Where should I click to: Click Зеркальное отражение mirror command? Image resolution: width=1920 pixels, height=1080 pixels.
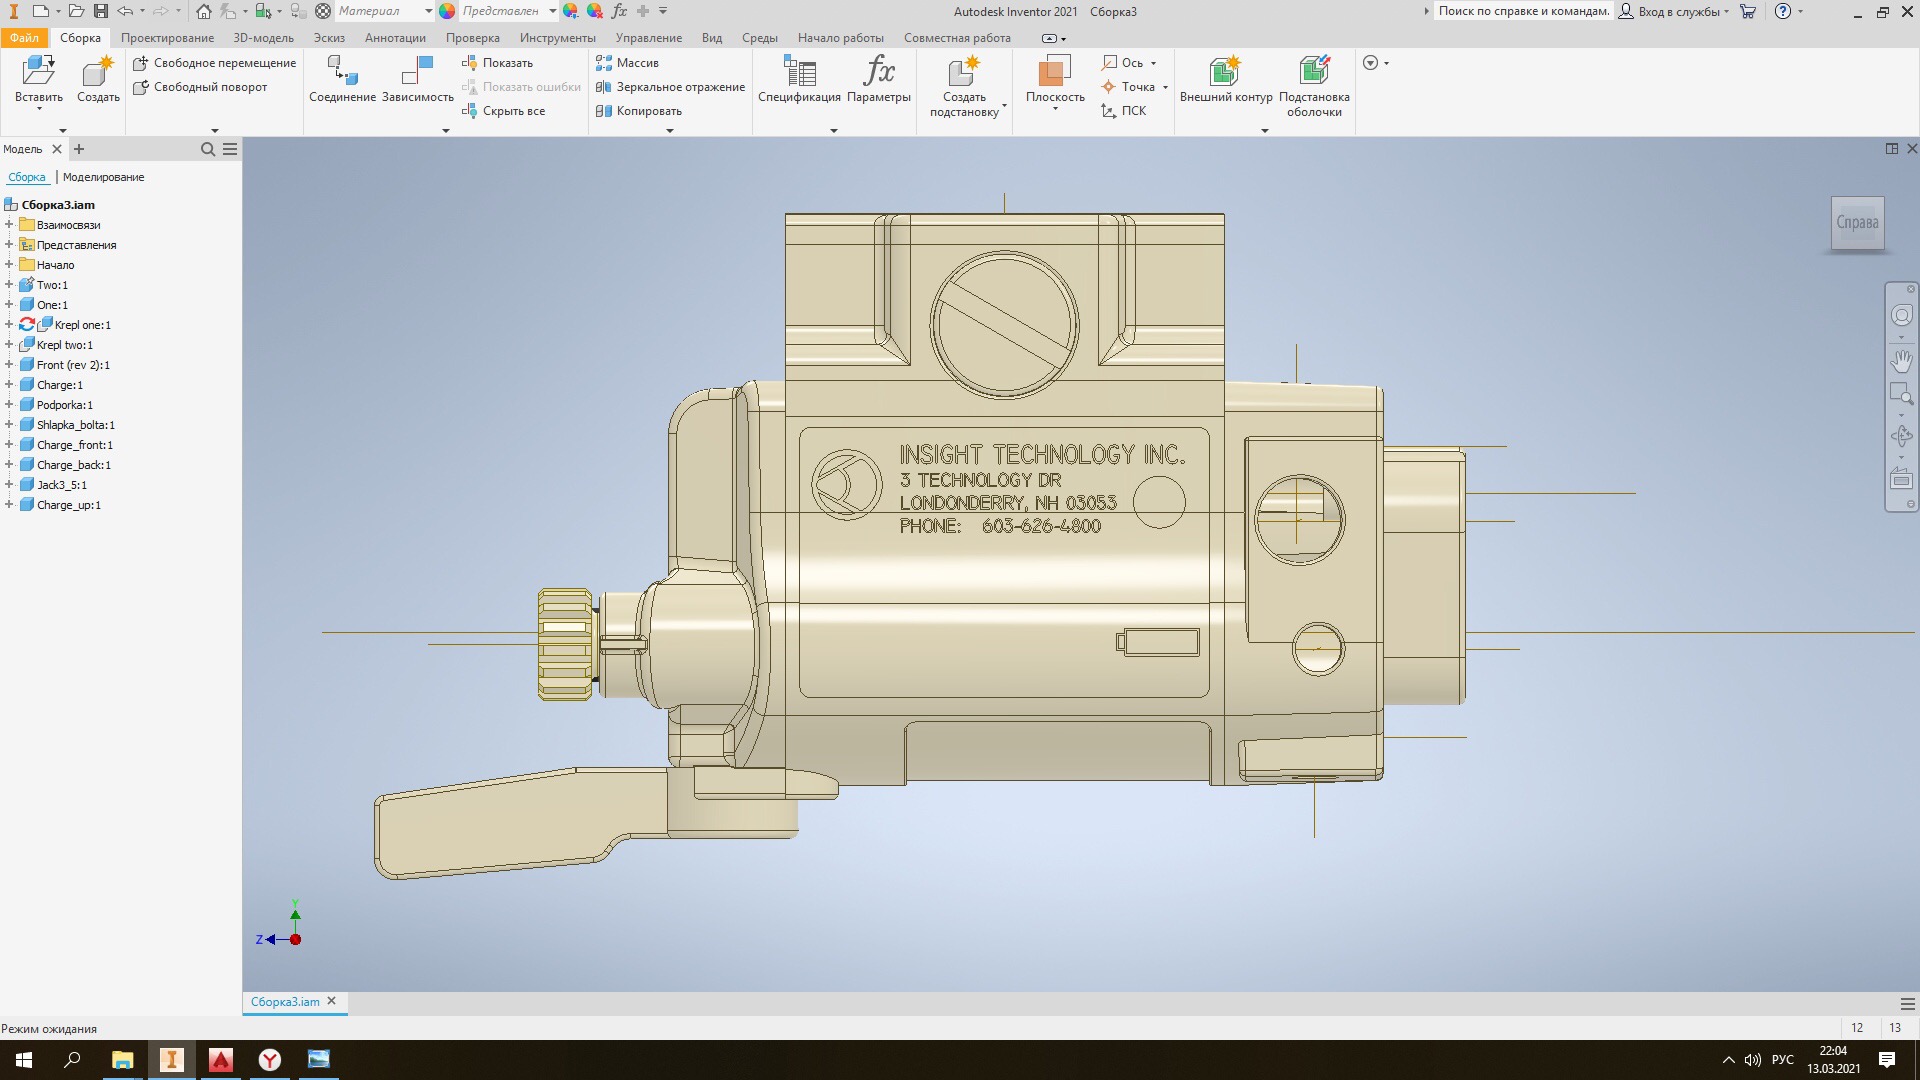click(679, 87)
